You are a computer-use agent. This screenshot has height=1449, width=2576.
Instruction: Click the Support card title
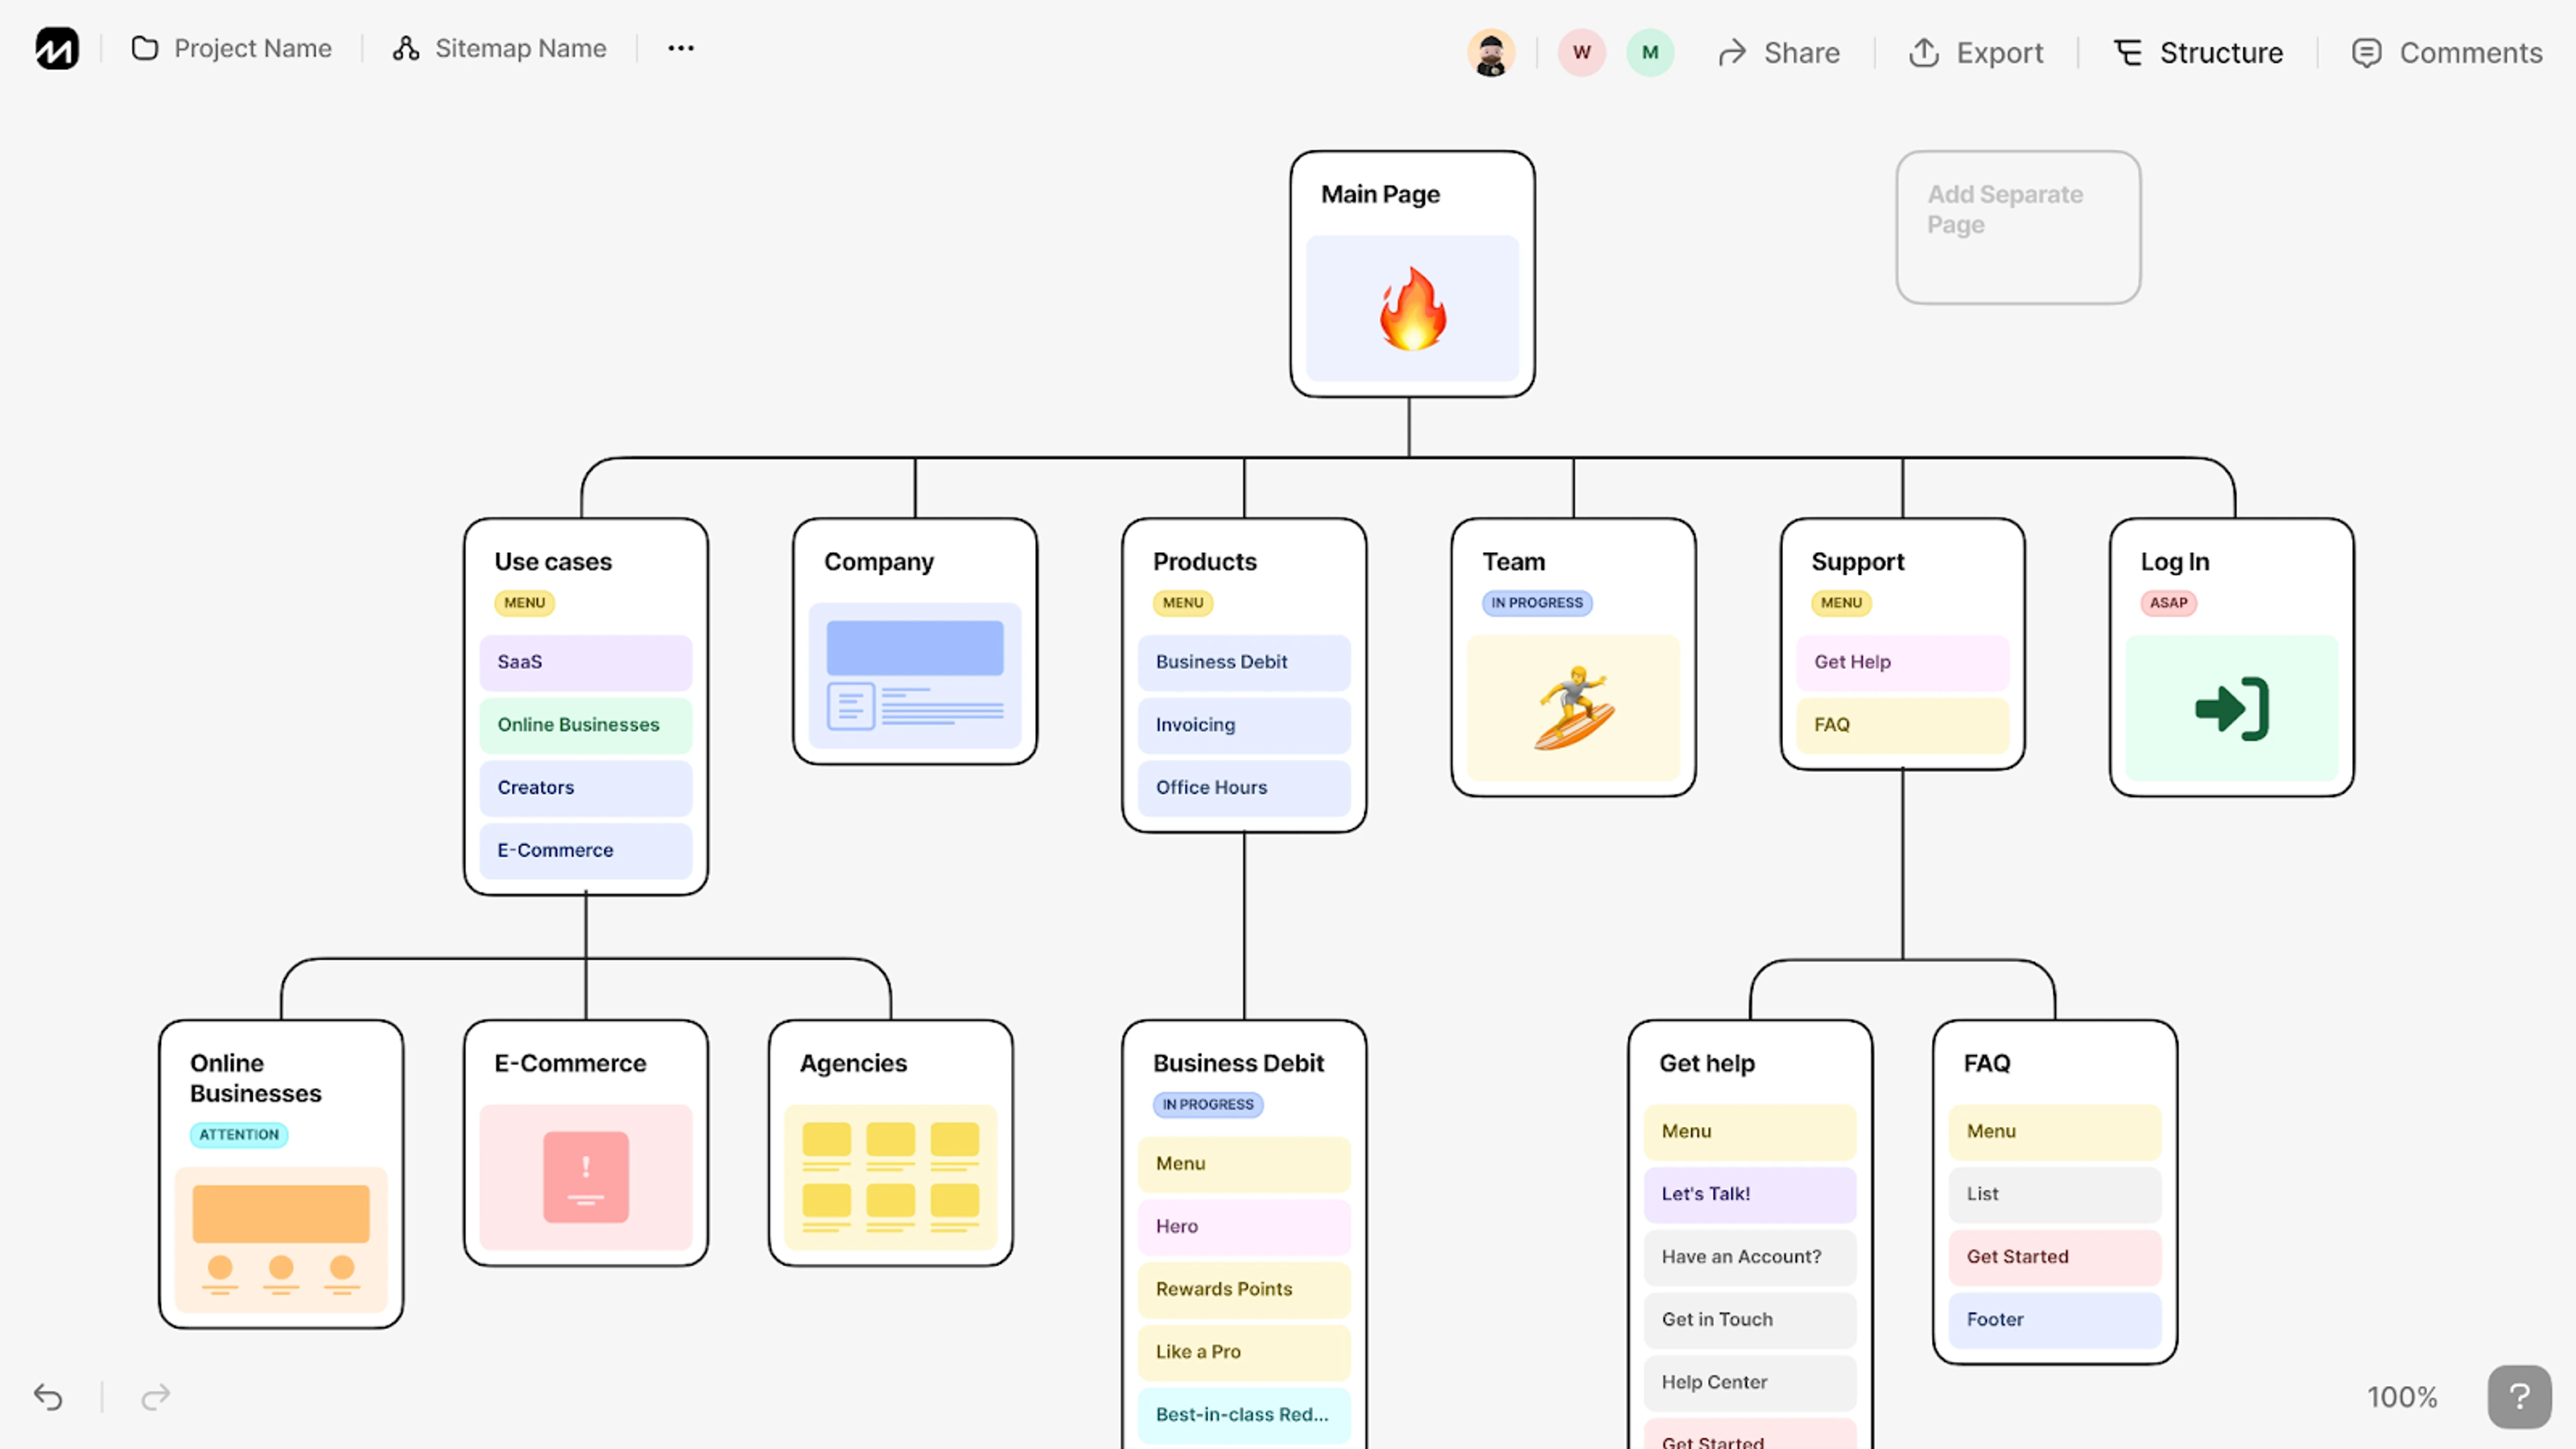[1857, 562]
